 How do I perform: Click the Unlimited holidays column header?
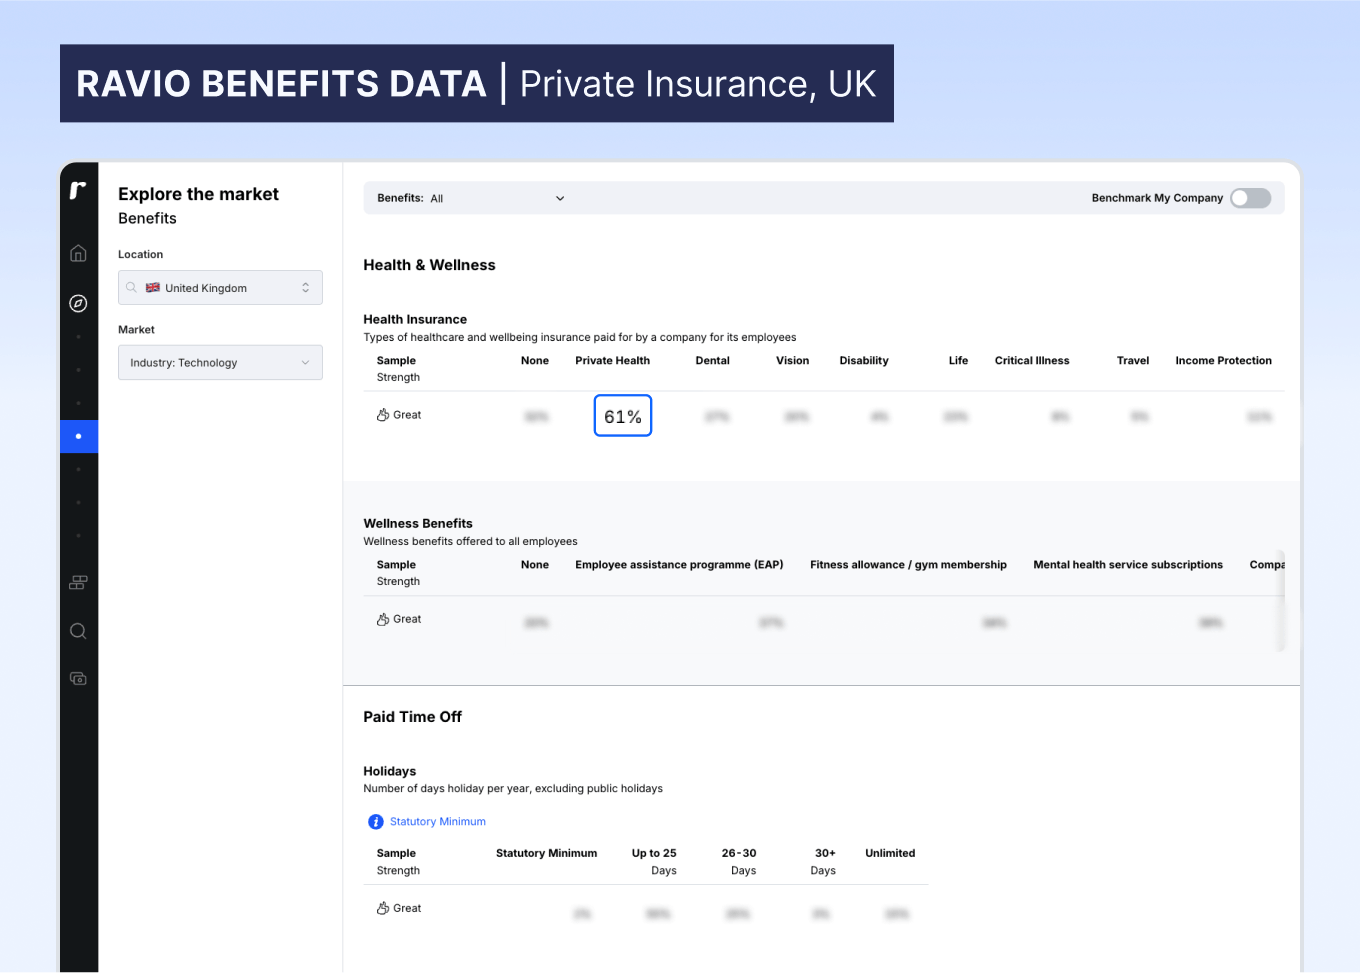point(890,854)
